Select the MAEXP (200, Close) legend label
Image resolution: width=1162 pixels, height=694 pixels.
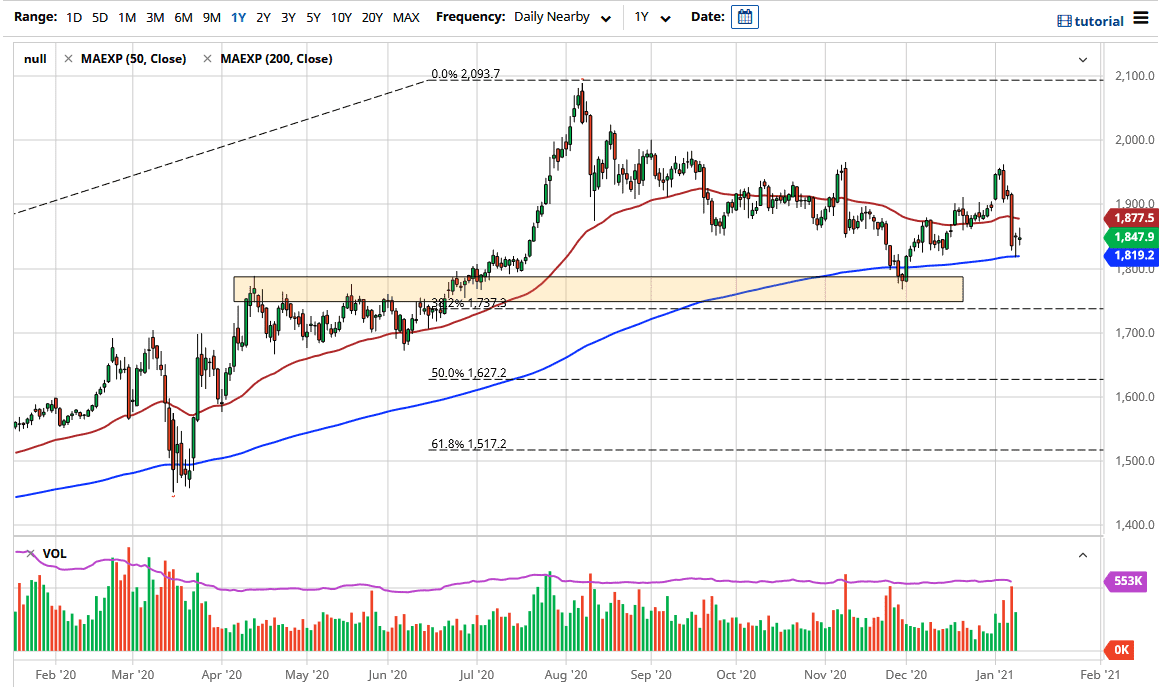[x=275, y=58]
